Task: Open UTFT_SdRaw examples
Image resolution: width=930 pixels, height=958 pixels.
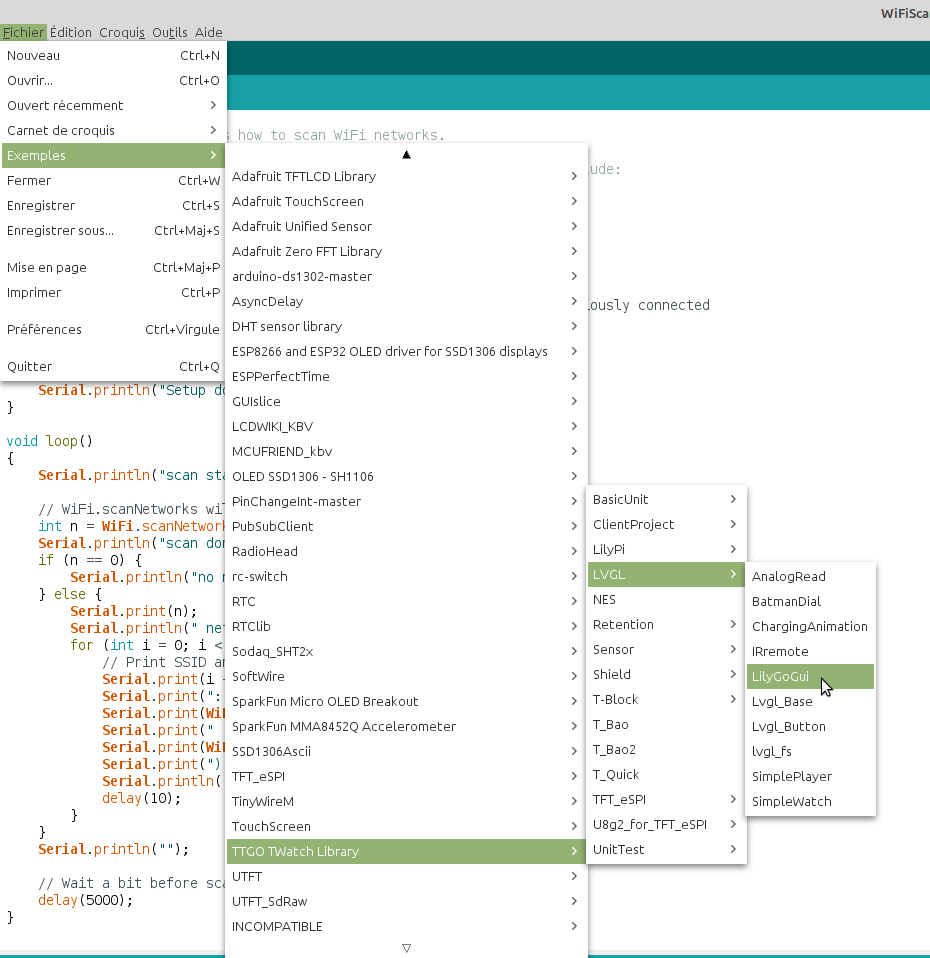Action: coord(406,902)
